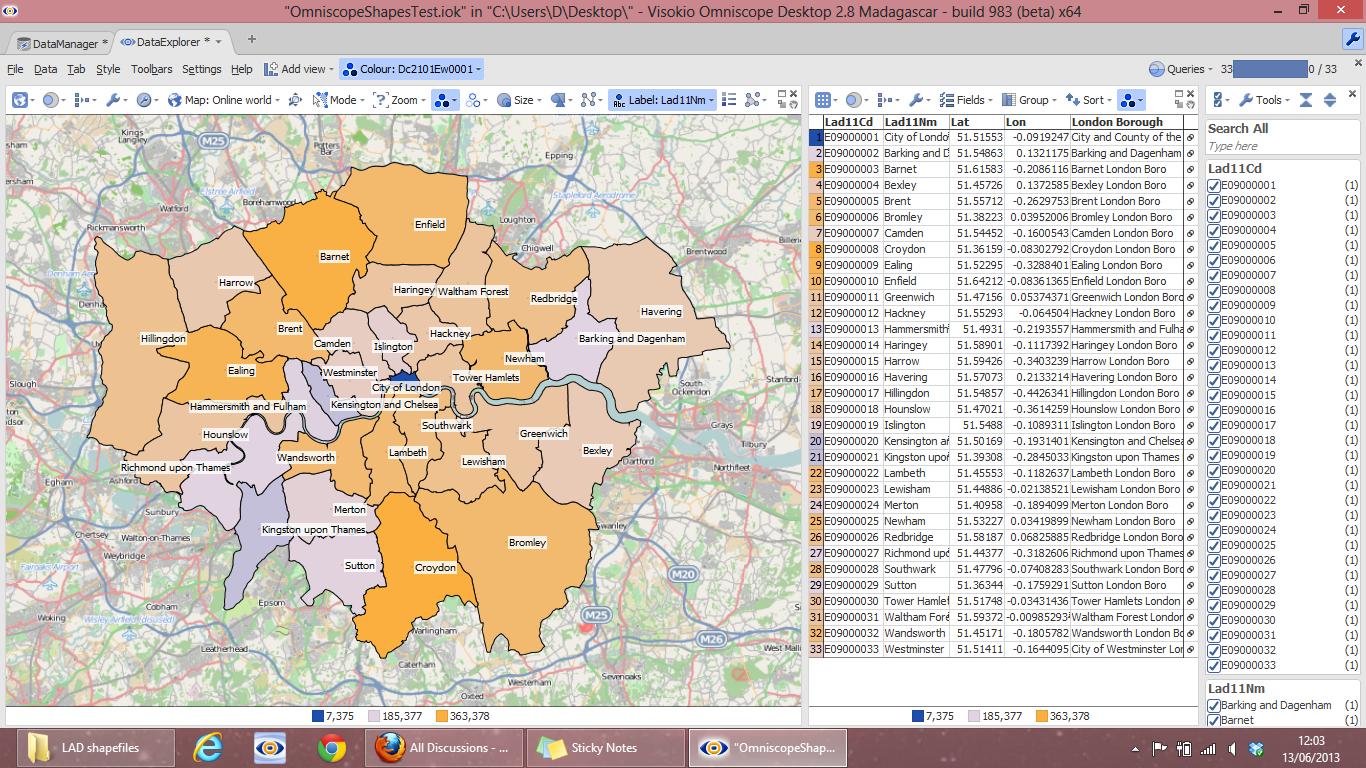Open the map view wrench tools icon
The width and height of the screenshot is (1366, 768).
115,100
